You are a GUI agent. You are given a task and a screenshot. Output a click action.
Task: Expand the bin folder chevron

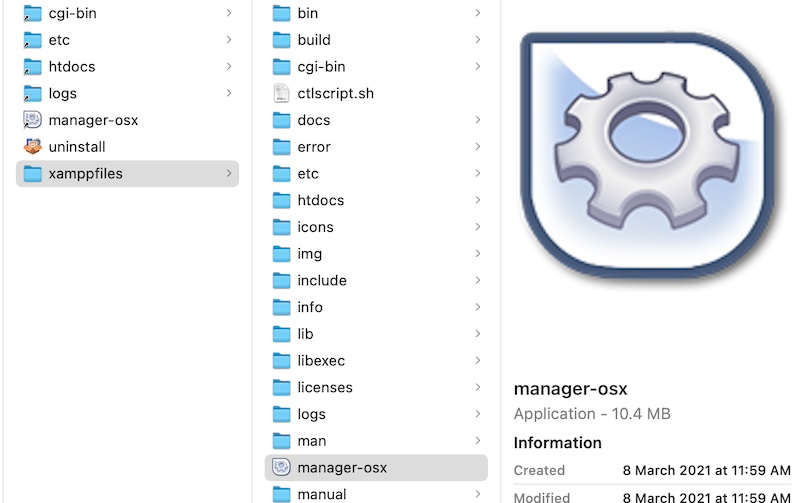tap(478, 13)
